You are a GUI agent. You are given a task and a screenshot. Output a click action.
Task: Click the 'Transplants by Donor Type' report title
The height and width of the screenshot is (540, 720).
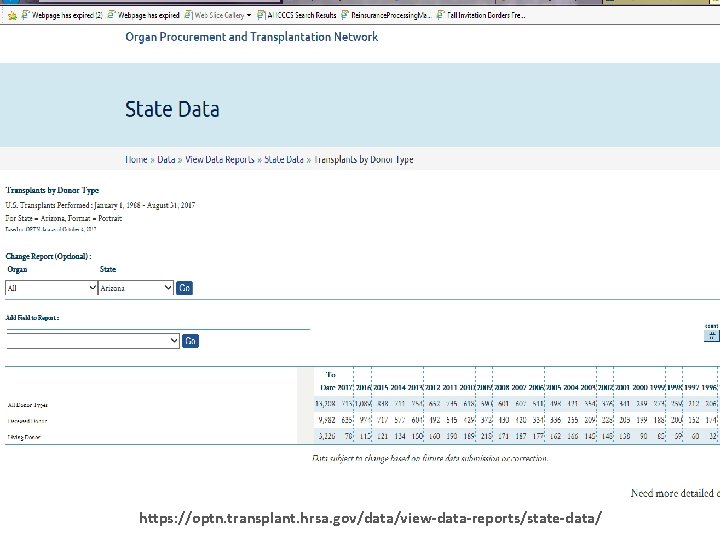coord(52,190)
